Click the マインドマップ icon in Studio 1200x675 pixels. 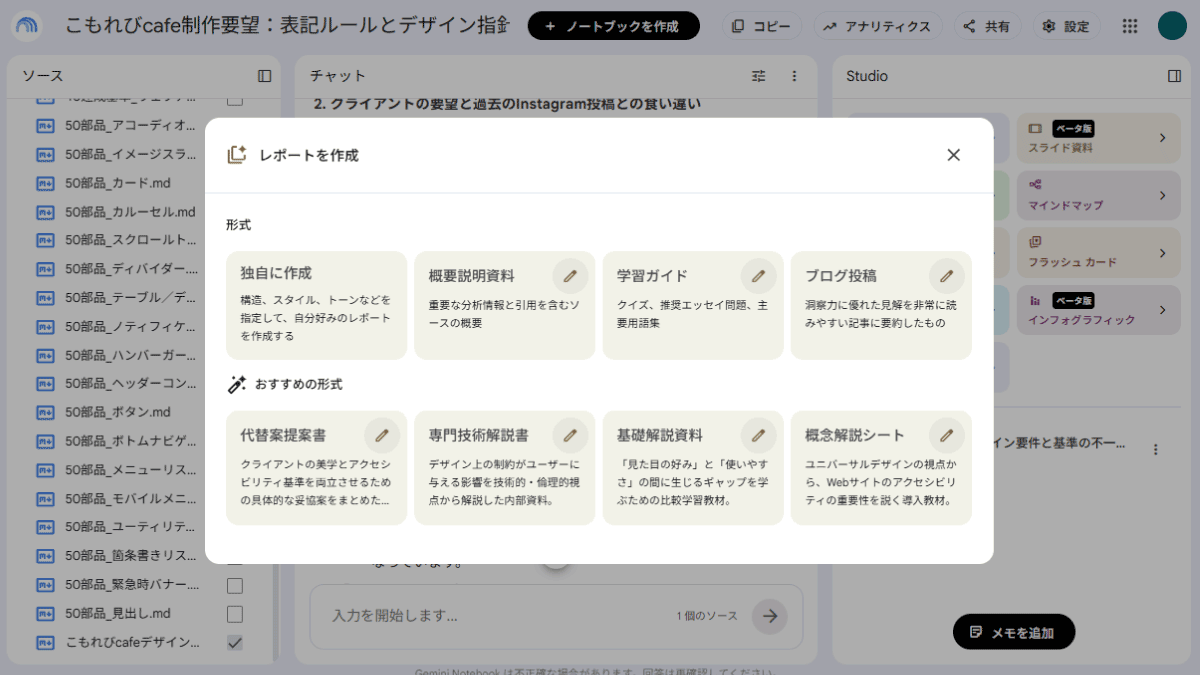coord(1035,185)
